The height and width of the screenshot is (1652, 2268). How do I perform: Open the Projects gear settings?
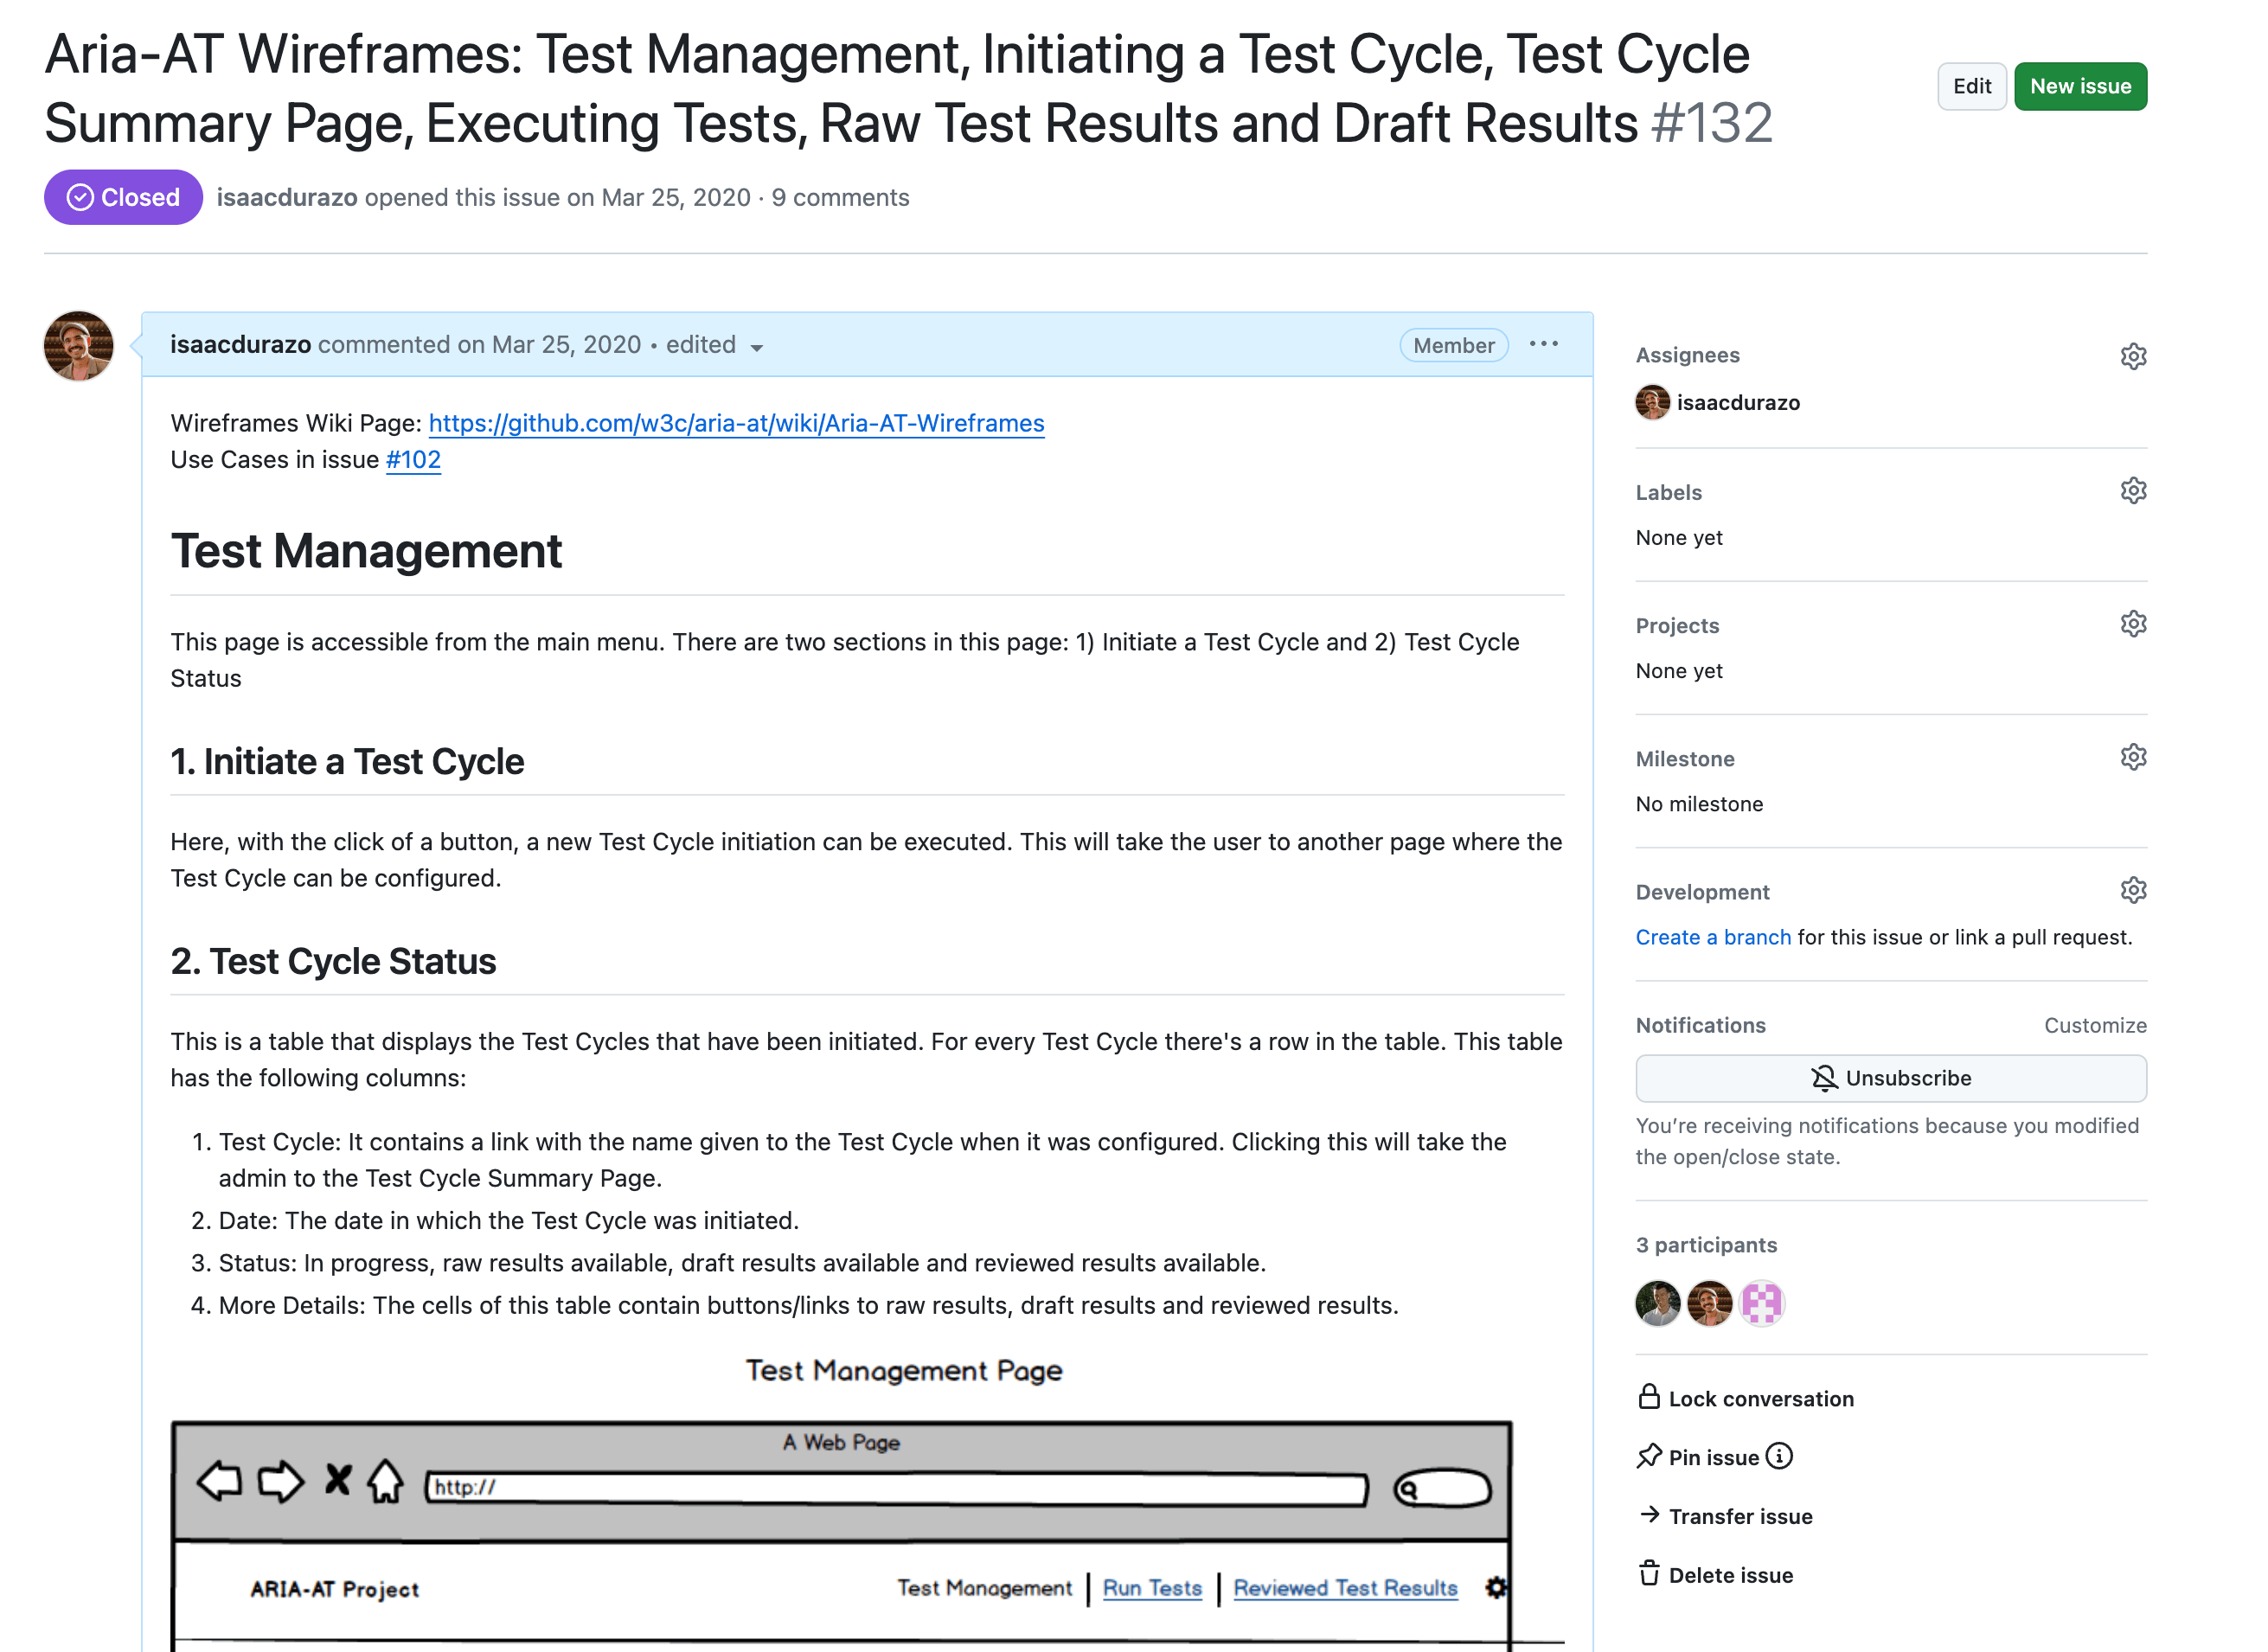(x=2132, y=624)
